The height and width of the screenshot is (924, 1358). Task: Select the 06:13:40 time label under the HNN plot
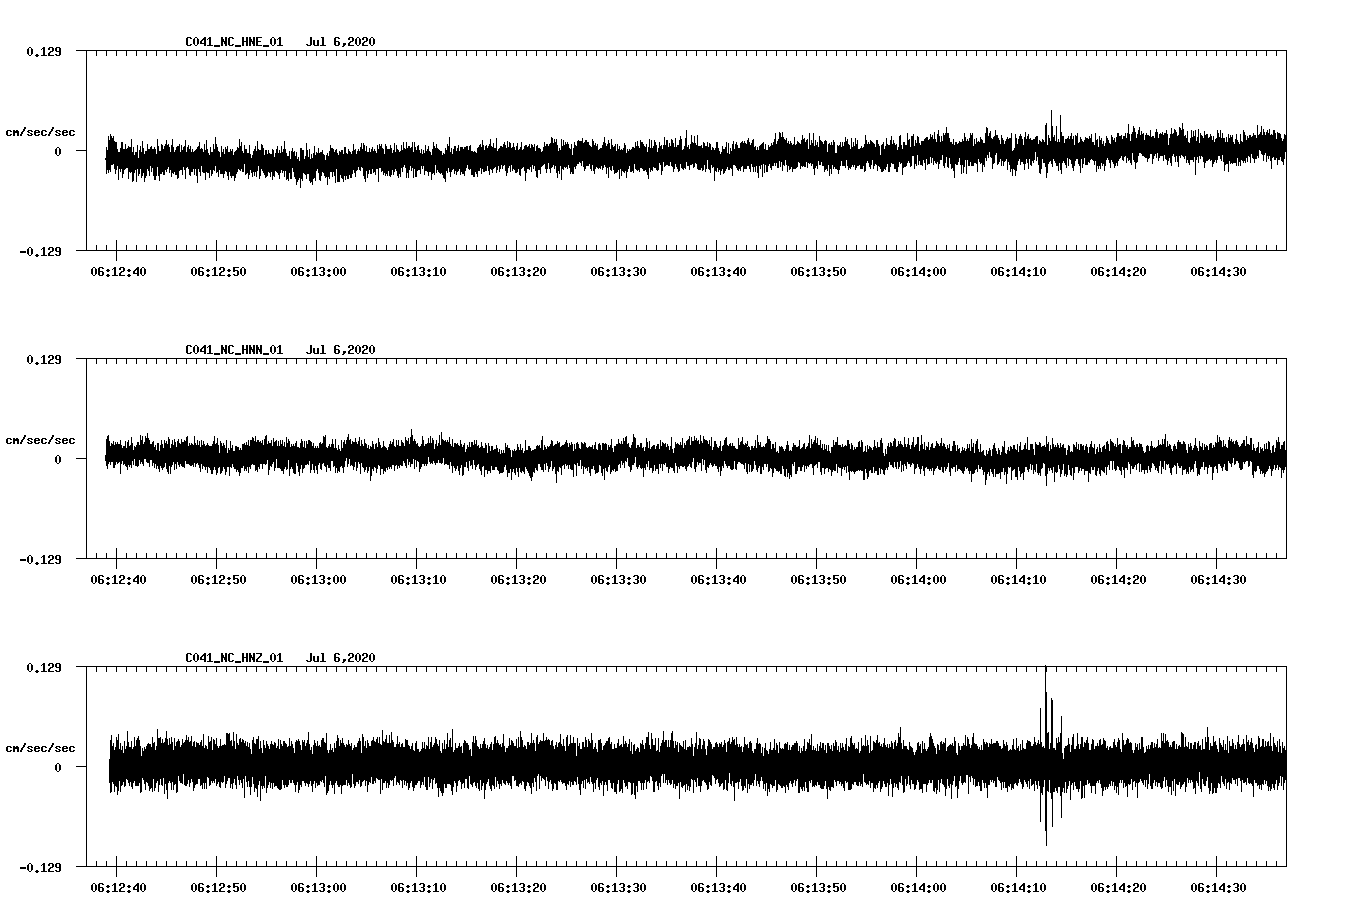[x=718, y=579]
